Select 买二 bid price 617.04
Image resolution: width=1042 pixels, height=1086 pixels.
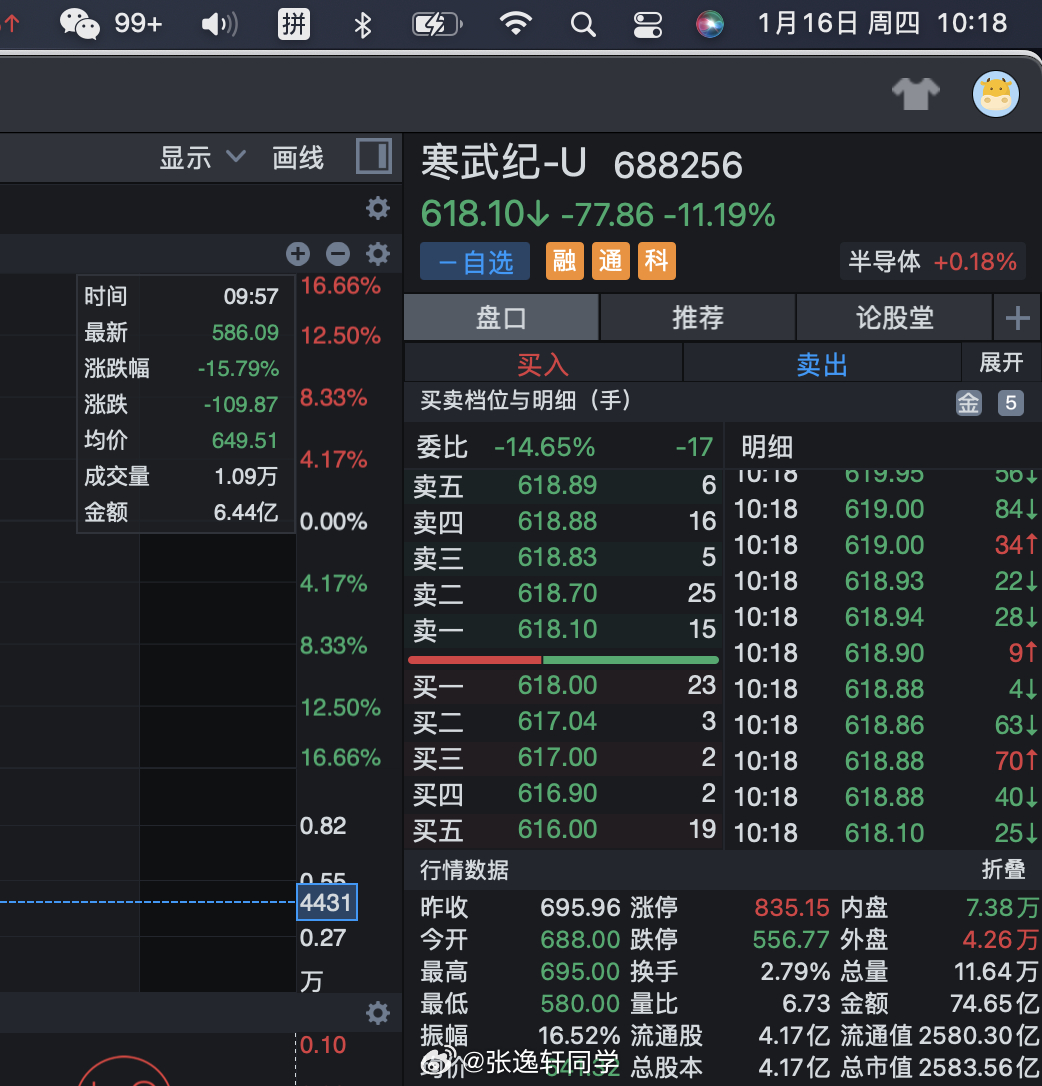coord(563,722)
